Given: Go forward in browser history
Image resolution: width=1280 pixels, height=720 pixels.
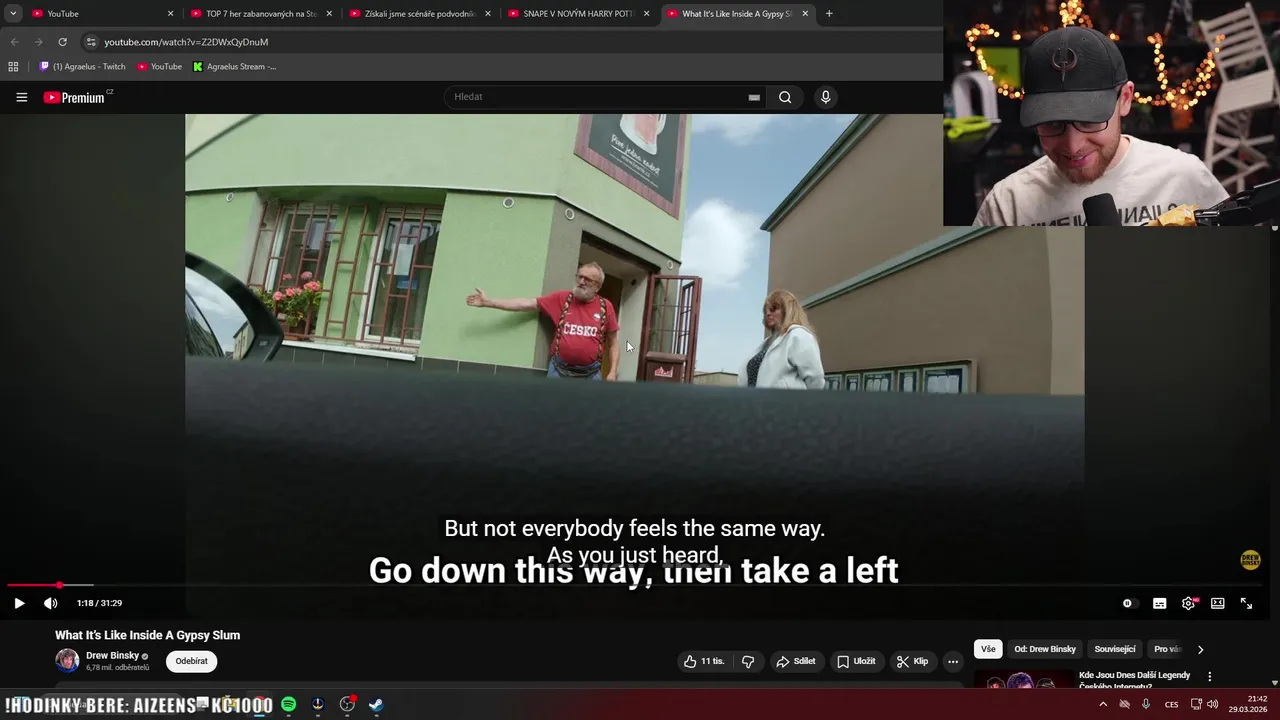Looking at the screenshot, I should pyautogui.click(x=38, y=42).
